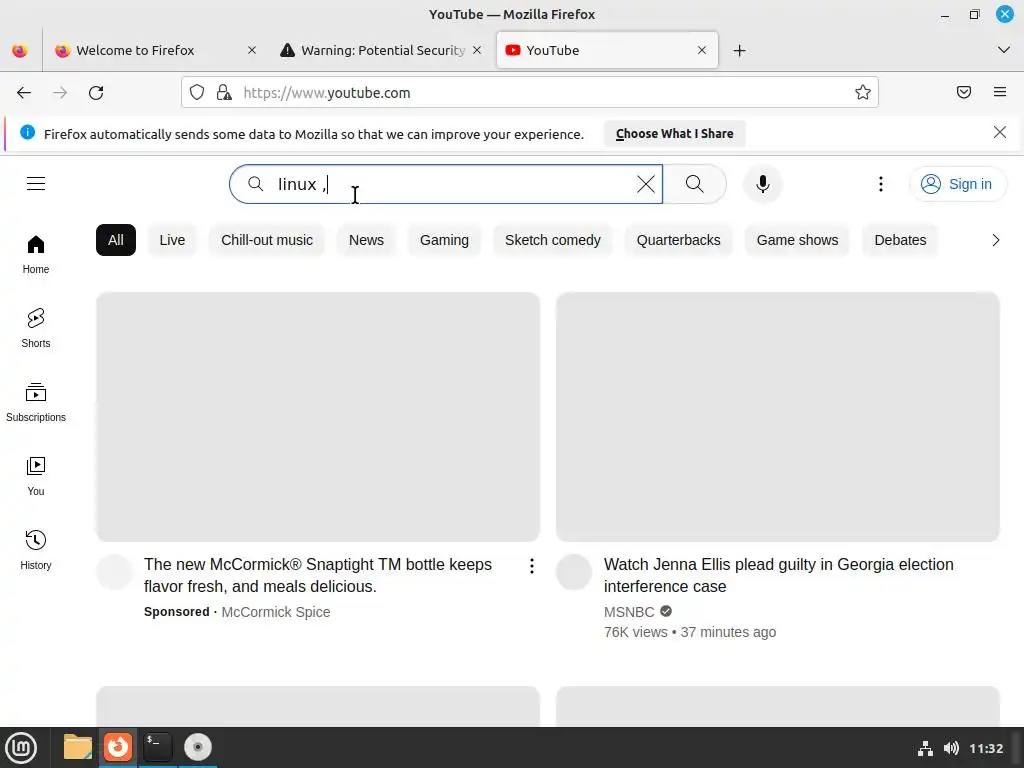Switch to Warning: Potential Security tab

pos(382,50)
